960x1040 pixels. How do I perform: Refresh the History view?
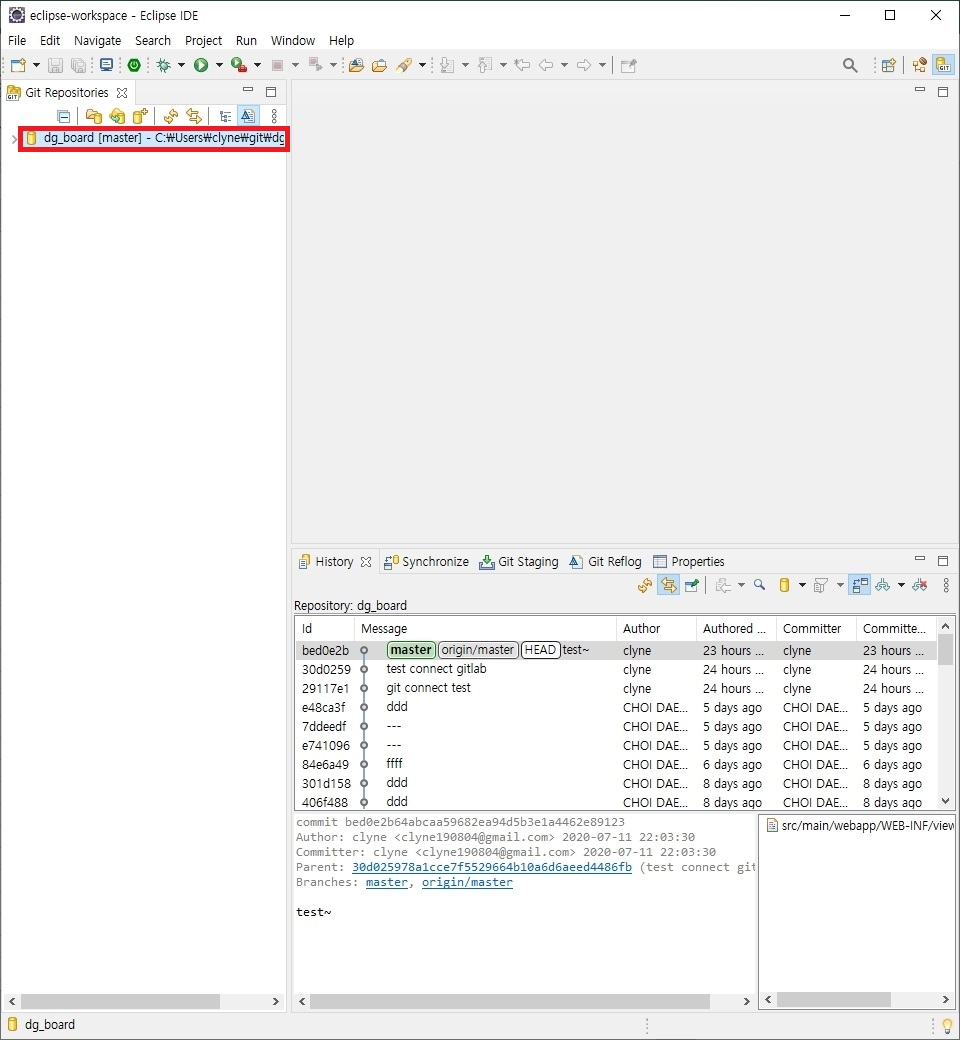click(x=645, y=586)
